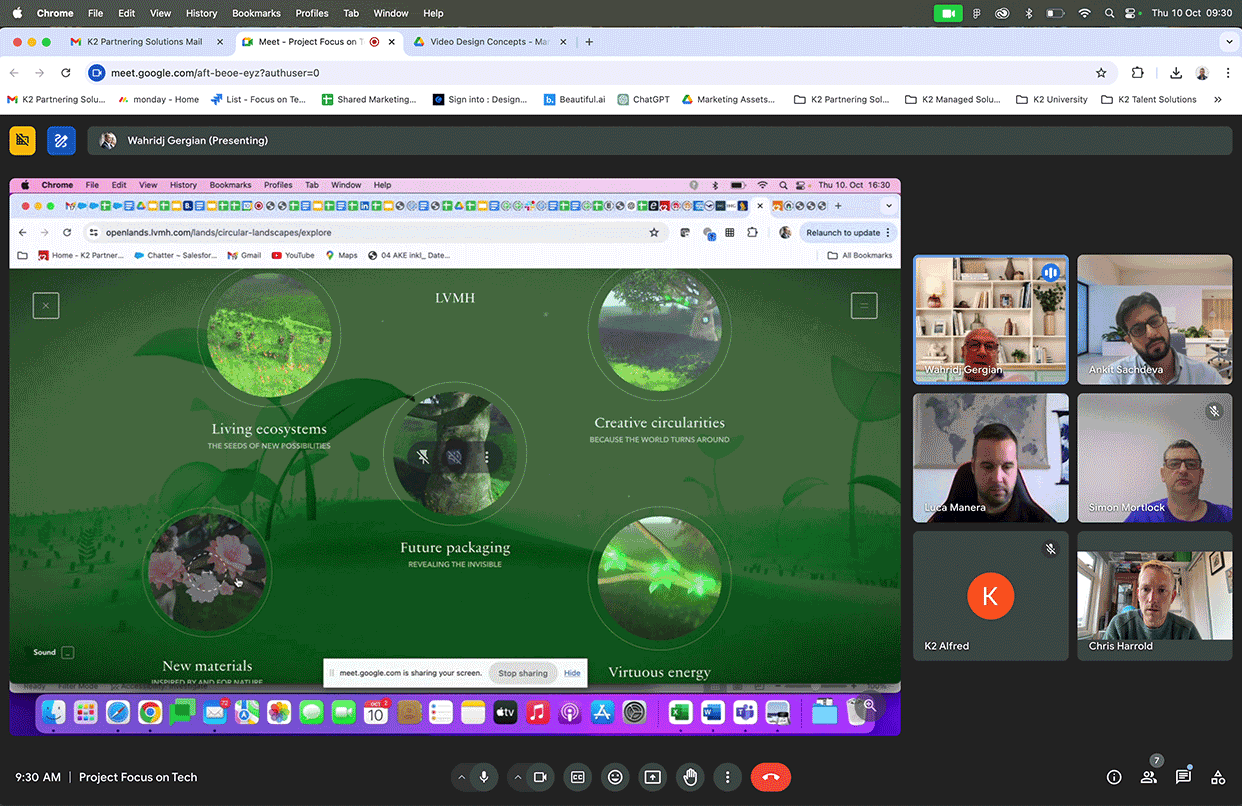Image resolution: width=1242 pixels, height=806 pixels.
Task: Open the K2 Talent Solutions bookmarks folder
Action: (1149, 99)
